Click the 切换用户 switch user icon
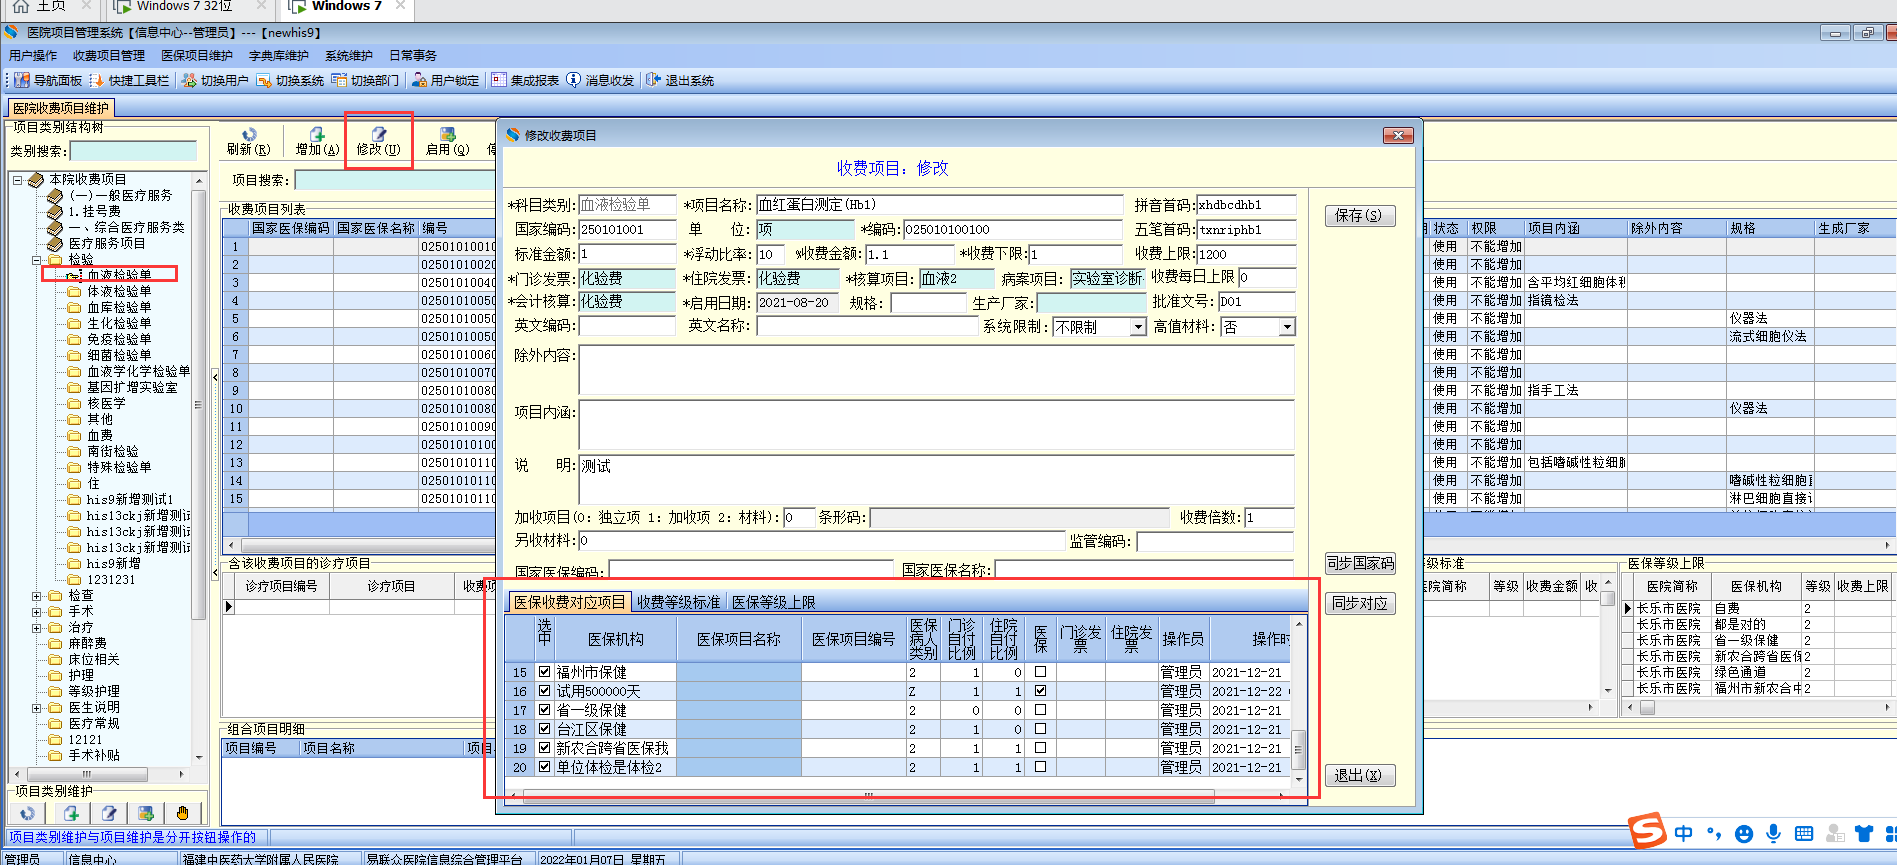Screen dimensions: 1897x865 214,81
